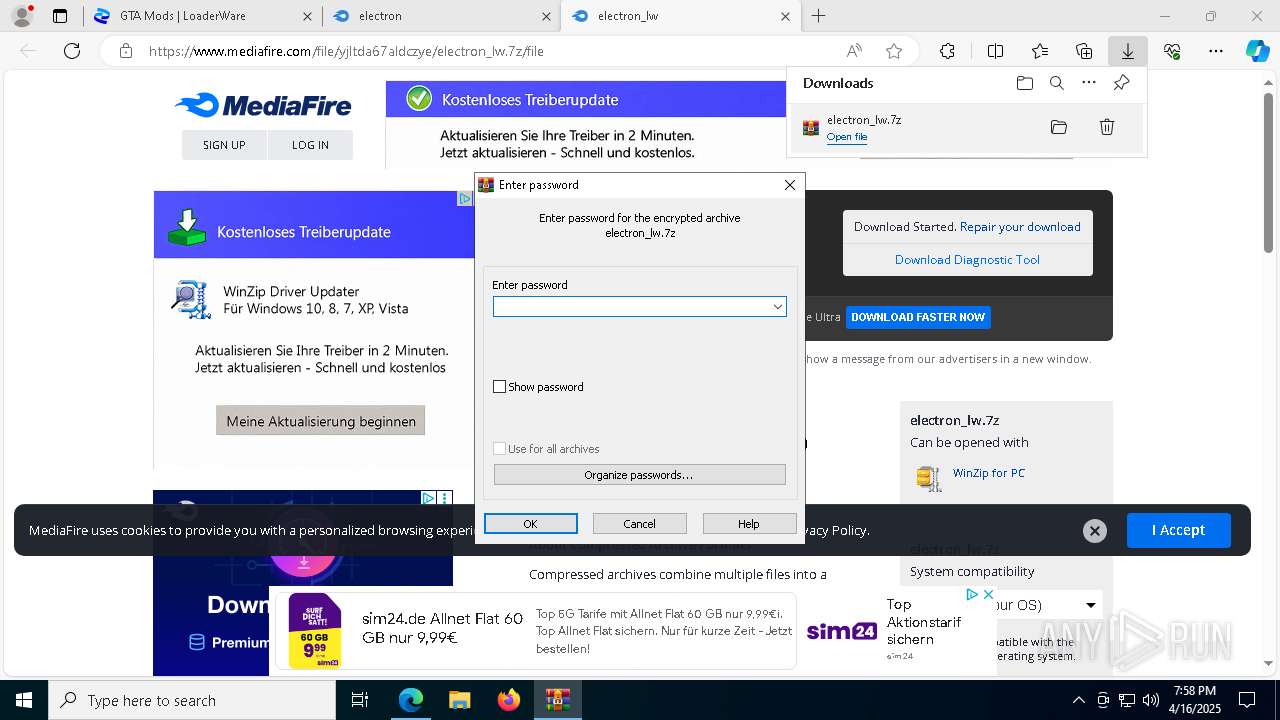1280x720 pixels.
Task: Launch the Copilot sidebar icon
Action: (x=1258, y=51)
